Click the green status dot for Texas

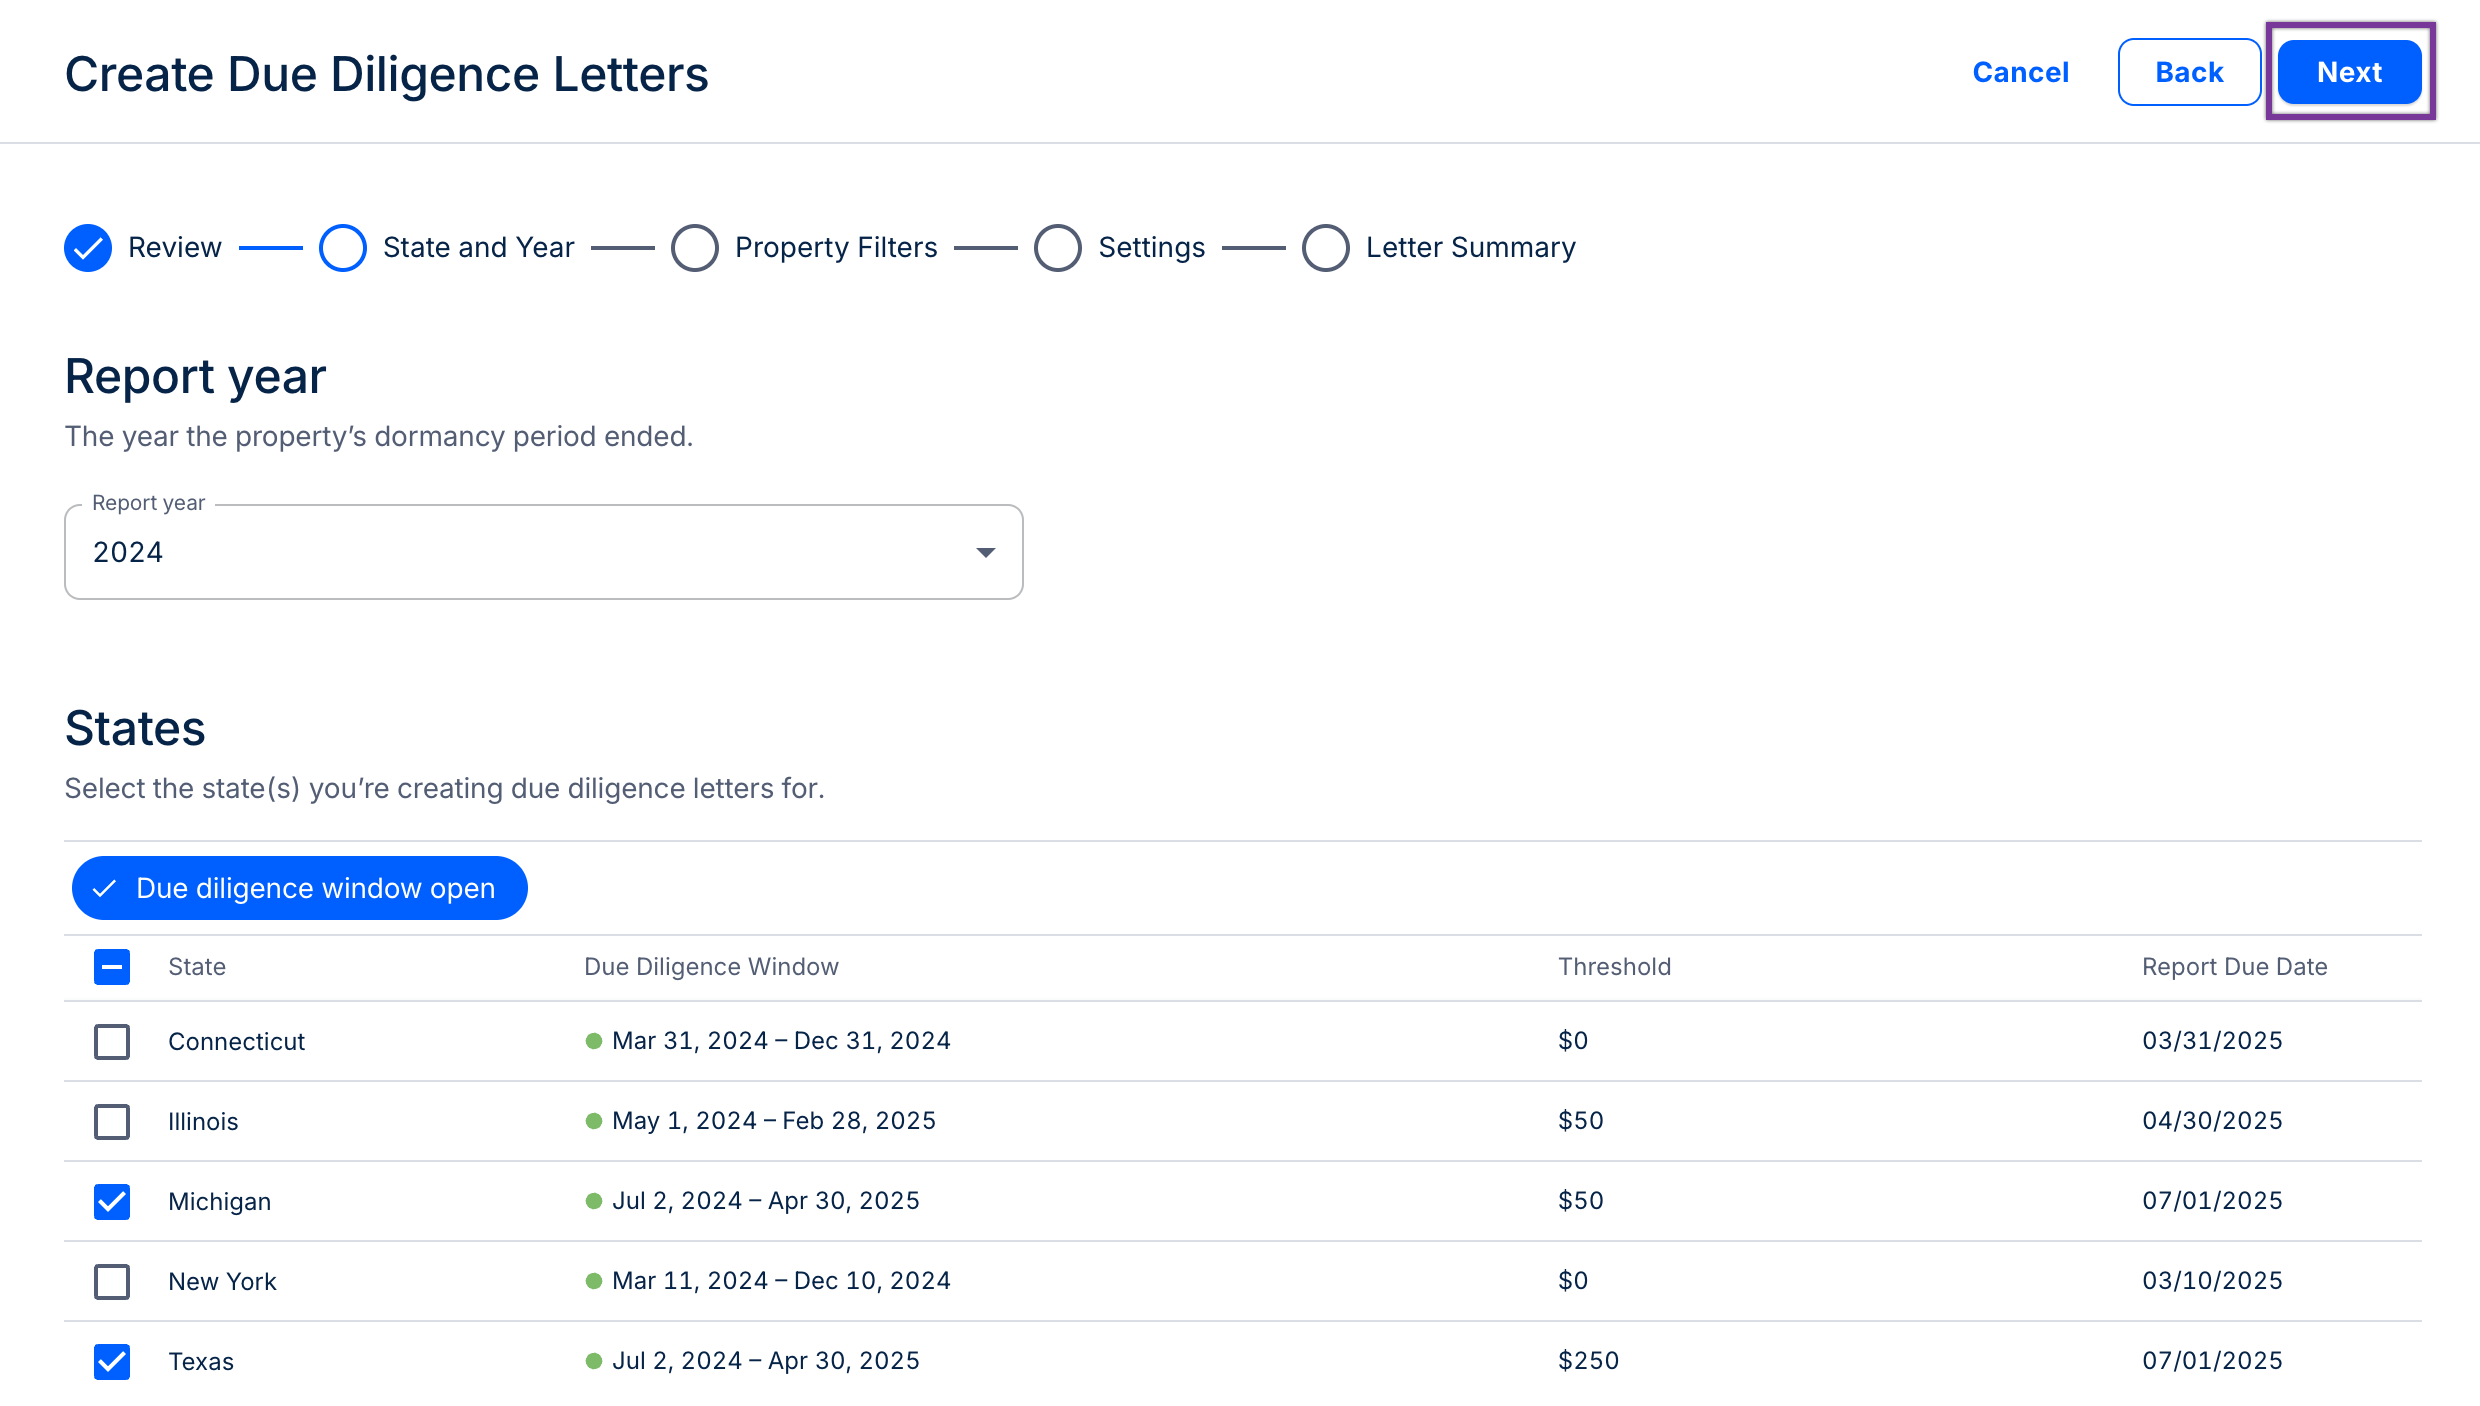(x=594, y=1361)
